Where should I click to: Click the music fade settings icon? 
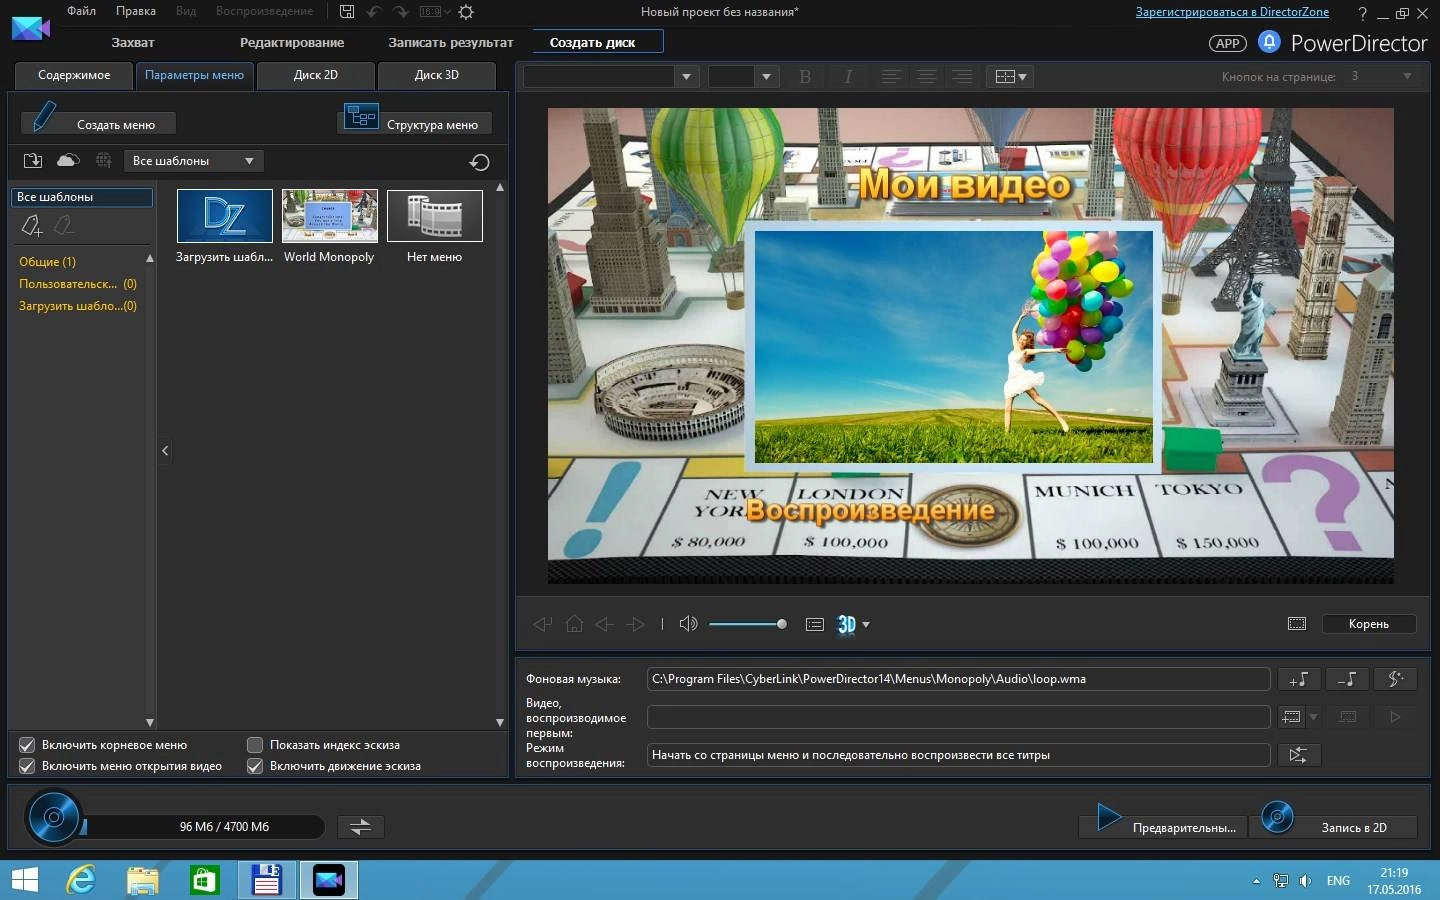pos(1395,679)
